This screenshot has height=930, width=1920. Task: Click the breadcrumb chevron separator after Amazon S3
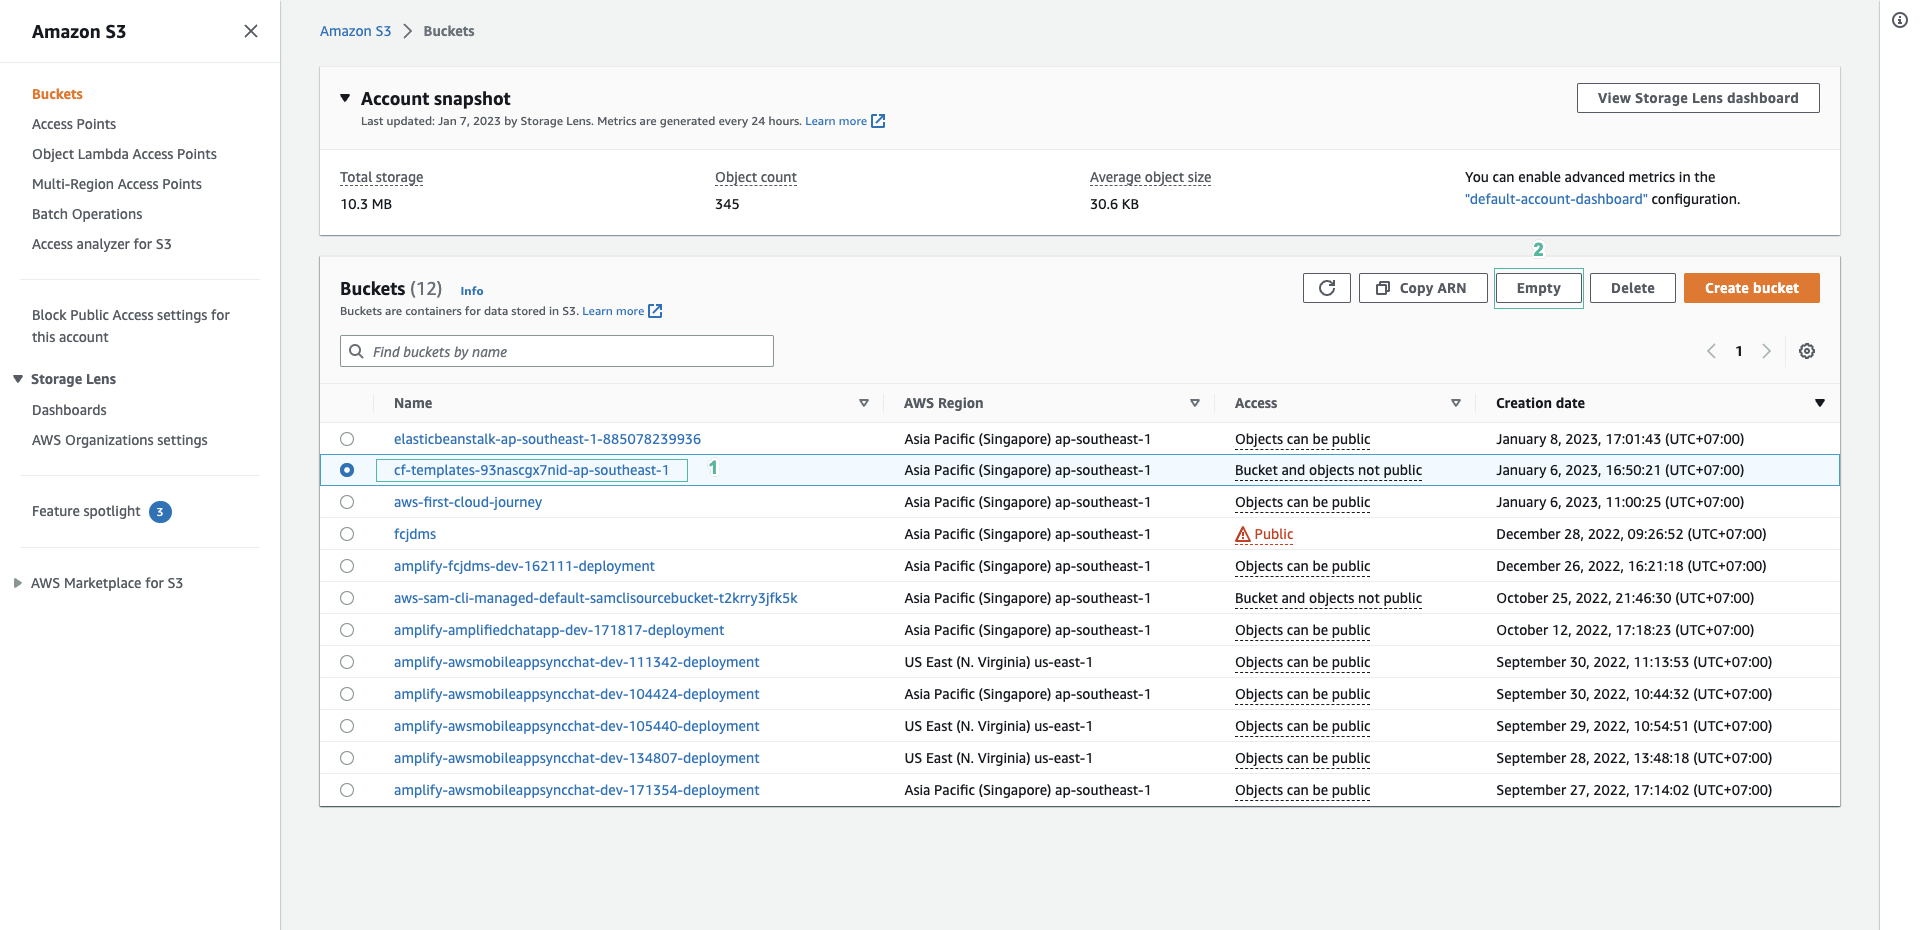click(407, 31)
